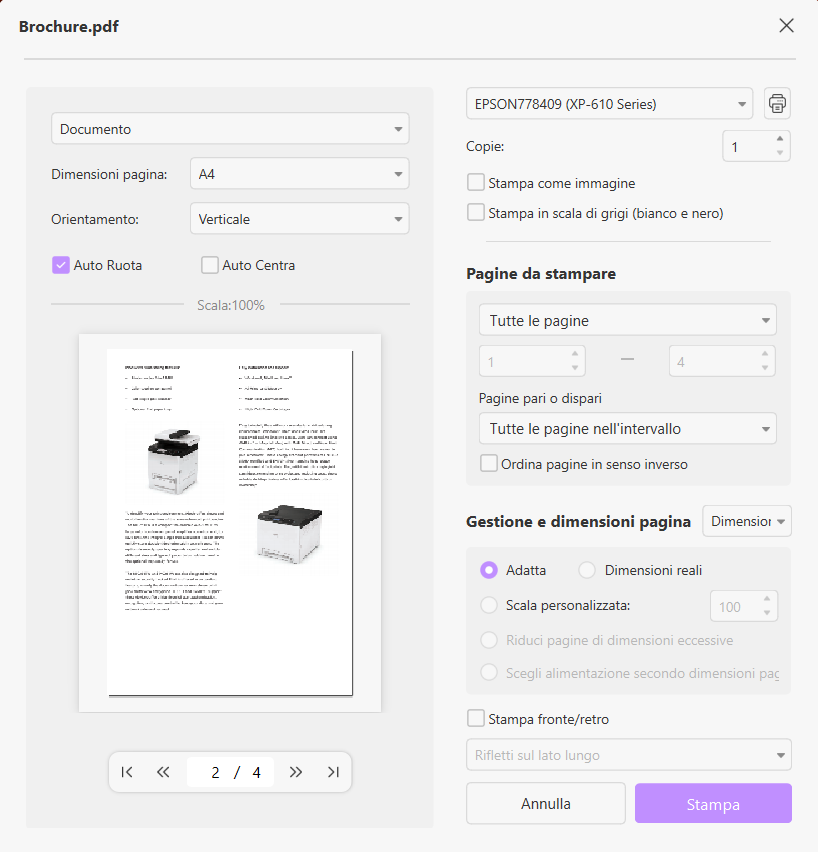Viewport: 818px width, 852px height.
Task: Click the Annulla button
Action: 546,803
